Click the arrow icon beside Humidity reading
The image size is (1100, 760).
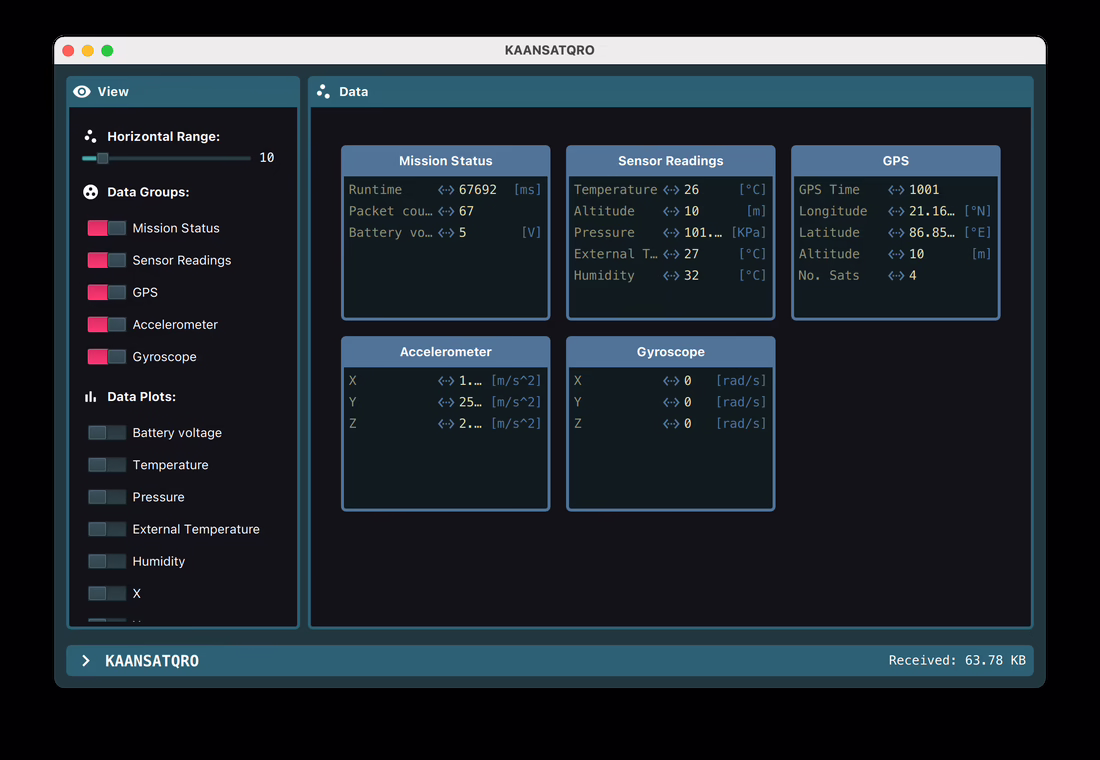[x=671, y=276]
